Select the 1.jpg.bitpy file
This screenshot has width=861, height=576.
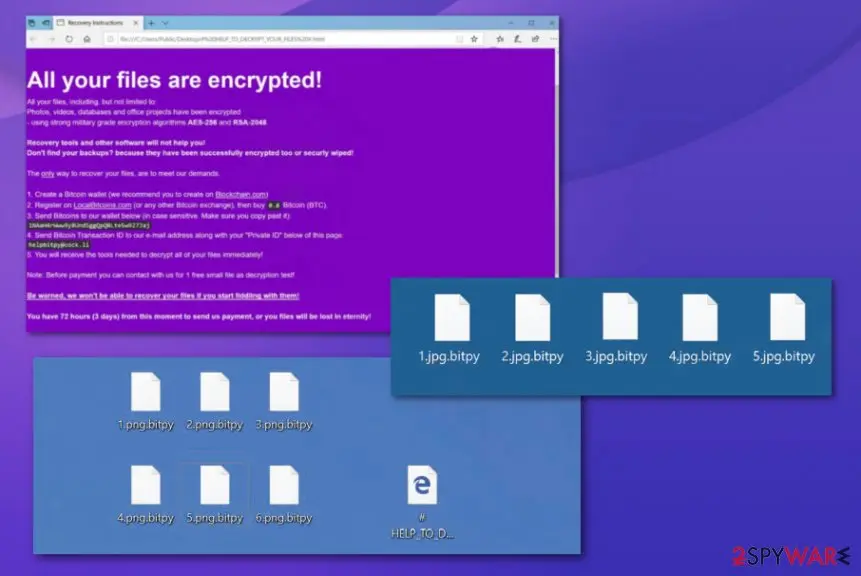450,328
